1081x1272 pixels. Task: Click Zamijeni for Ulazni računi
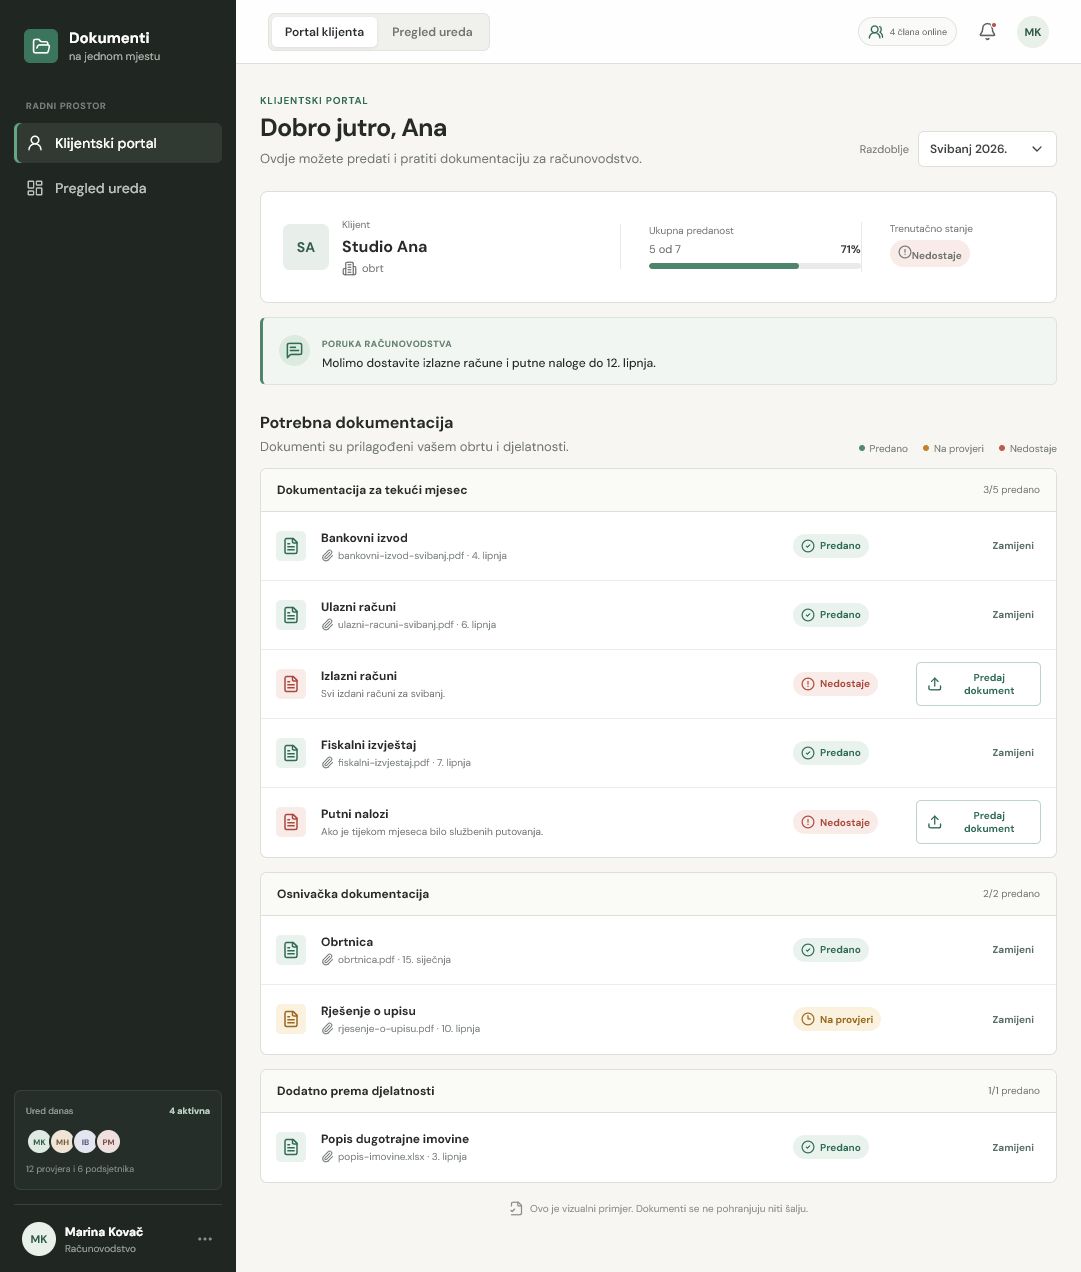pyautogui.click(x=1013, y=615)
